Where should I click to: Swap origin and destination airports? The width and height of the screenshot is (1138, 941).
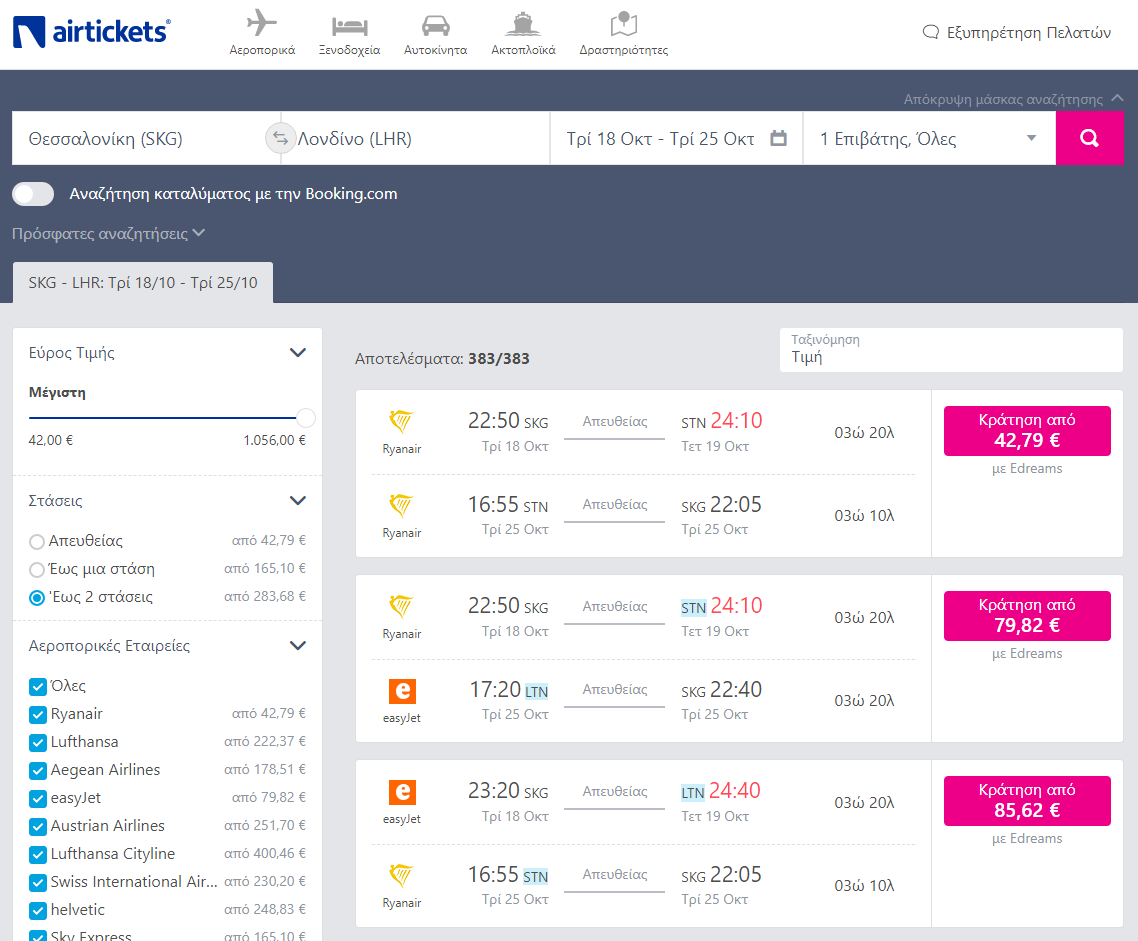pos(280,138)
